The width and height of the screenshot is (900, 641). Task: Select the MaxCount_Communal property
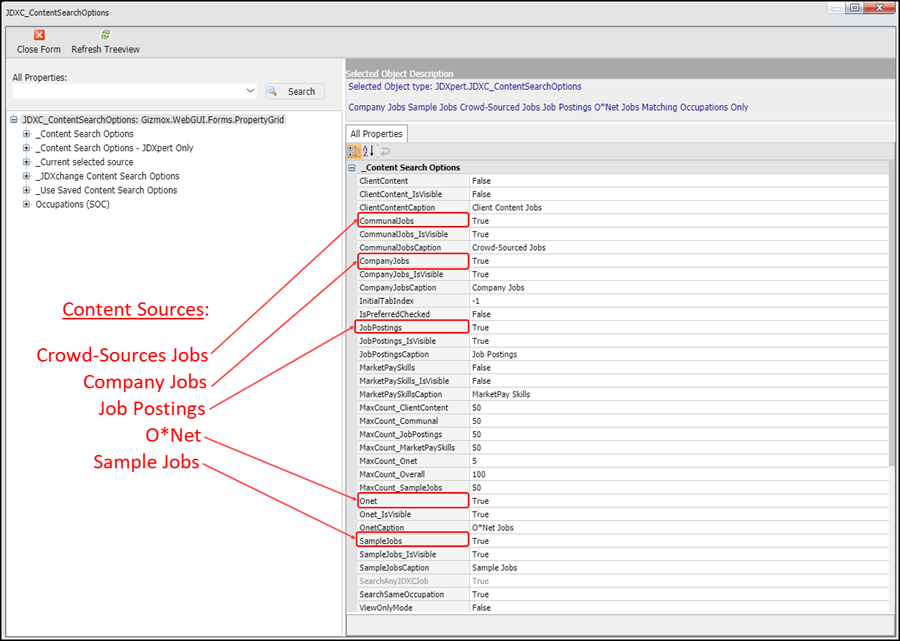[398, 421]
